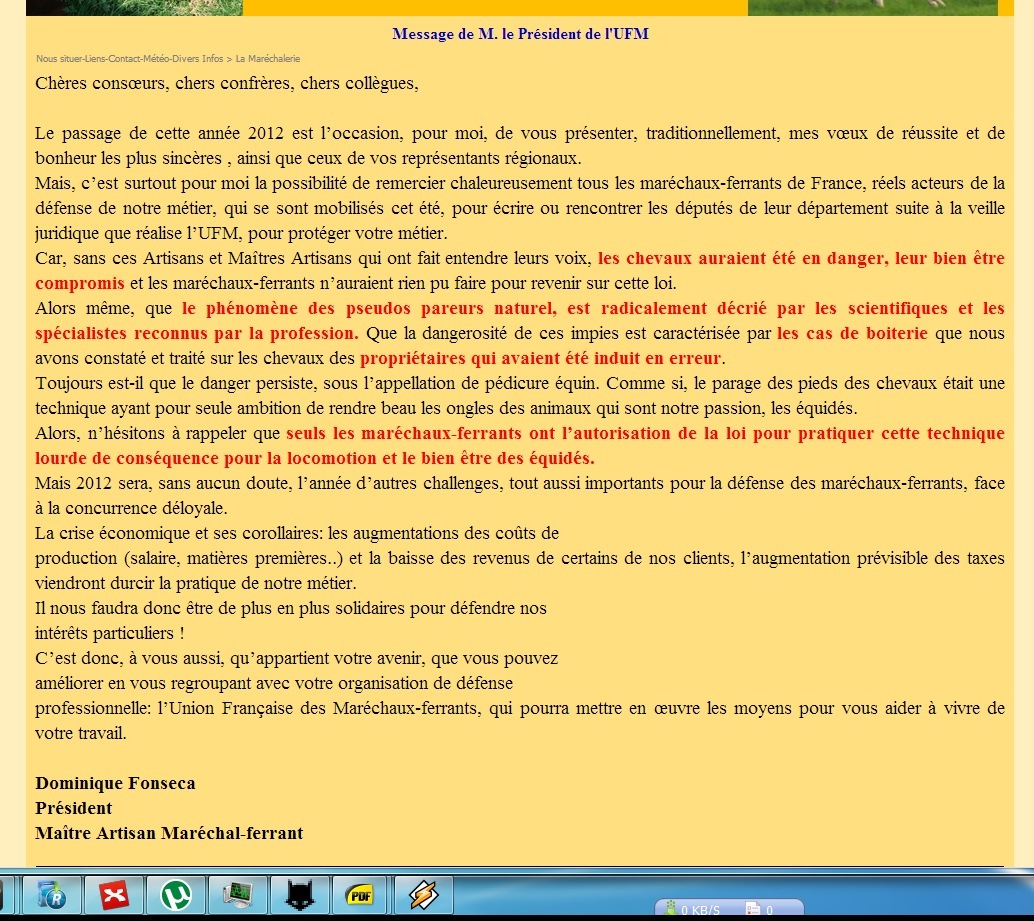Open Winamp lightning bolt icon
This screenshot has width=1034, height=921.
tap(423, 895)
